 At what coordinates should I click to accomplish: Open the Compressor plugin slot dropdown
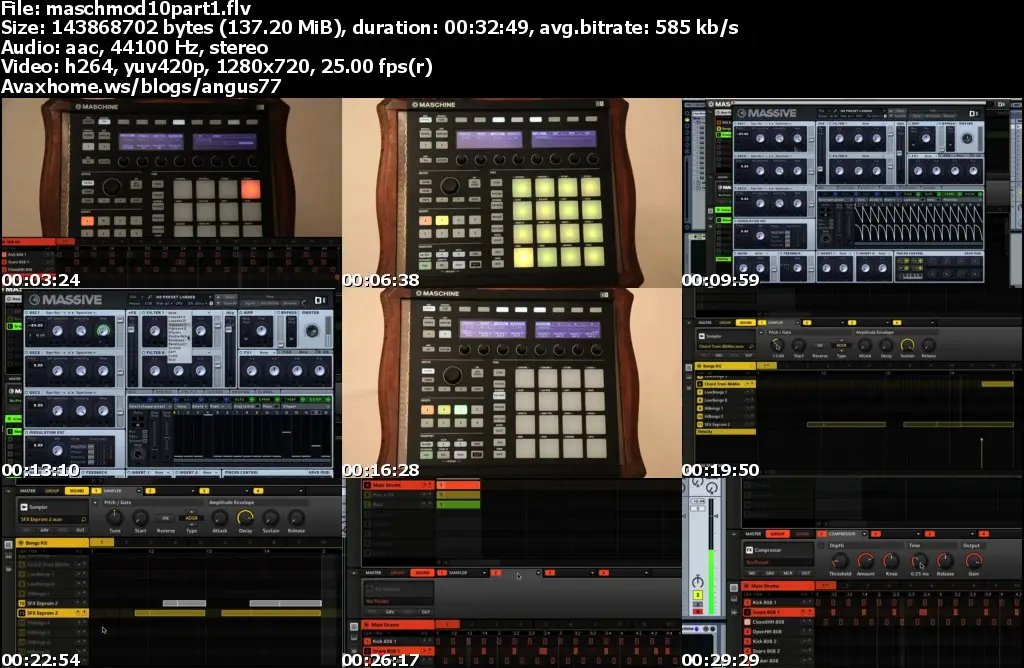[864, 533]
